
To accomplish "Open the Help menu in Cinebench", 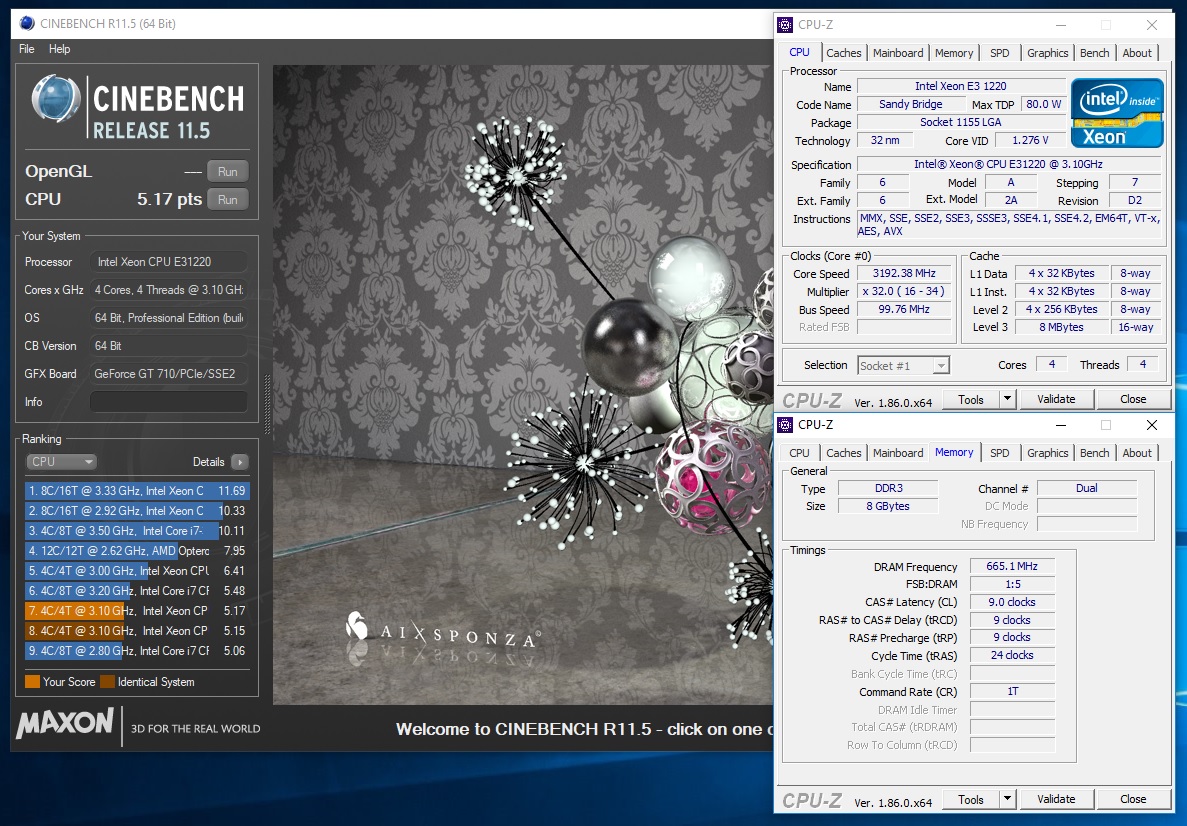I will [59, 49].
